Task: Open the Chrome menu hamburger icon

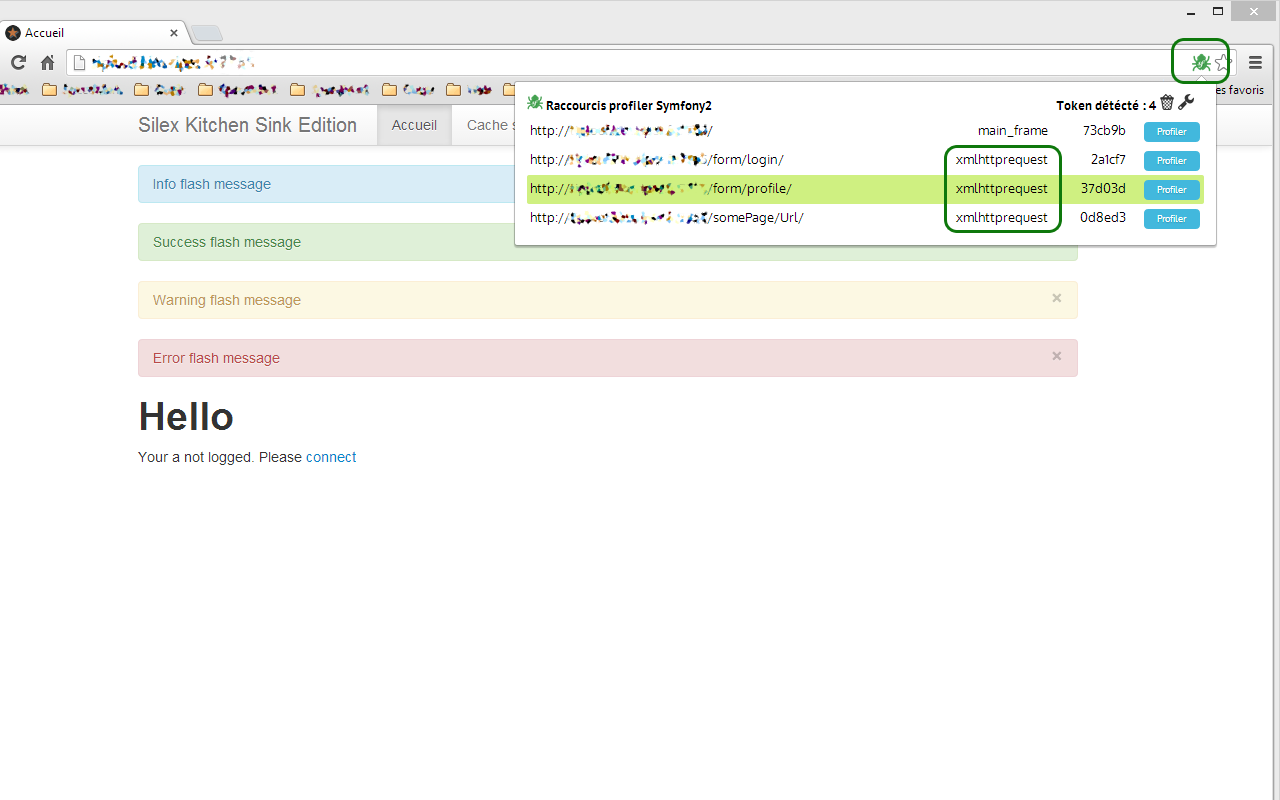Action: click(1255, 61)
